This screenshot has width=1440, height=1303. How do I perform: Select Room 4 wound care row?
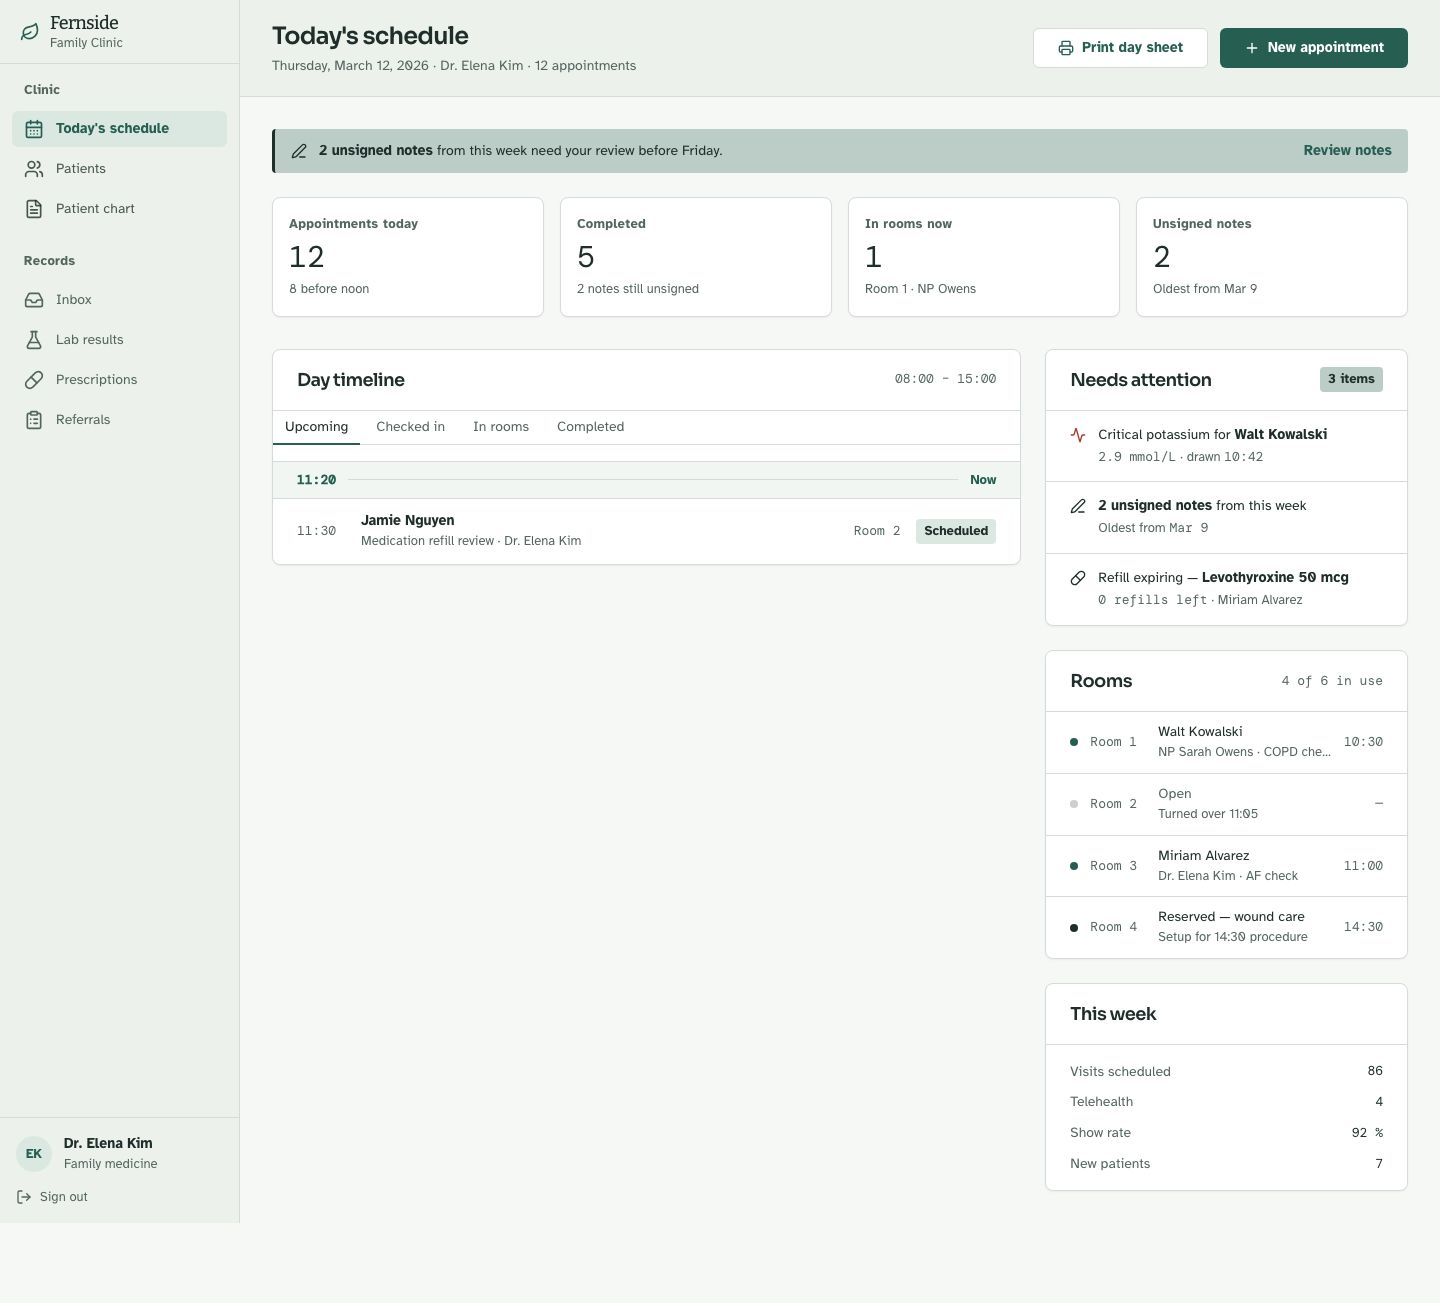pos(1226,928)
